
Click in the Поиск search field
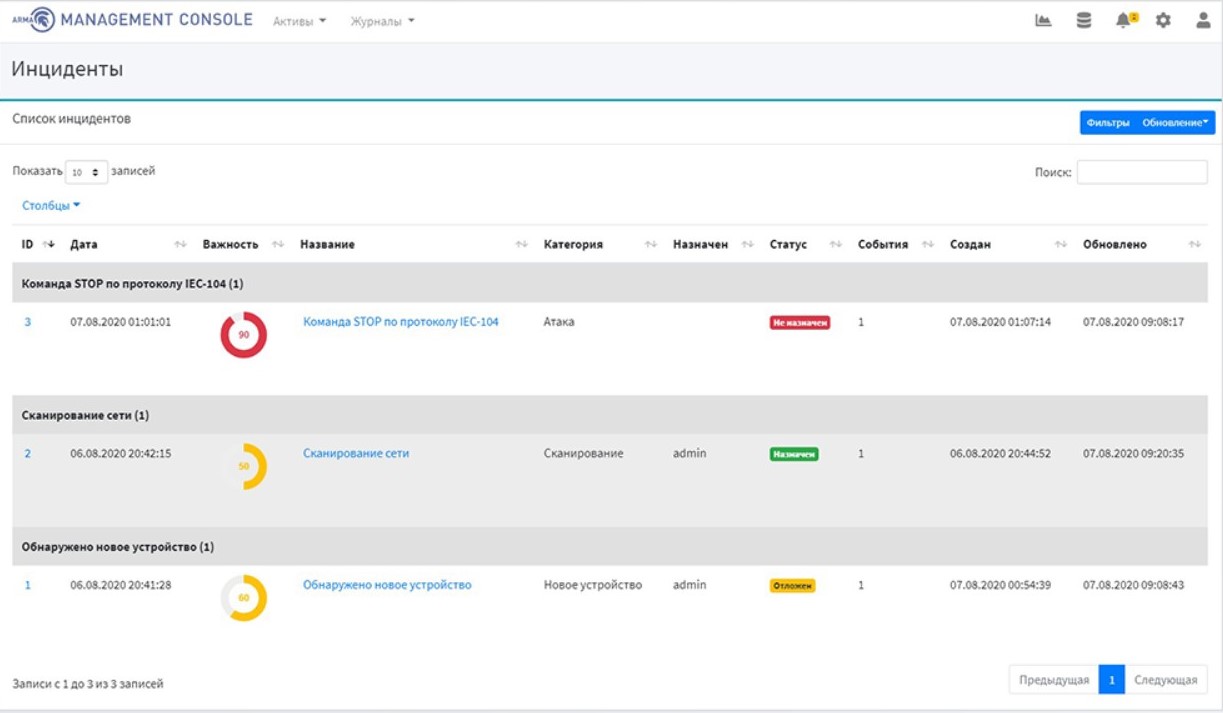pos(1141,172)
